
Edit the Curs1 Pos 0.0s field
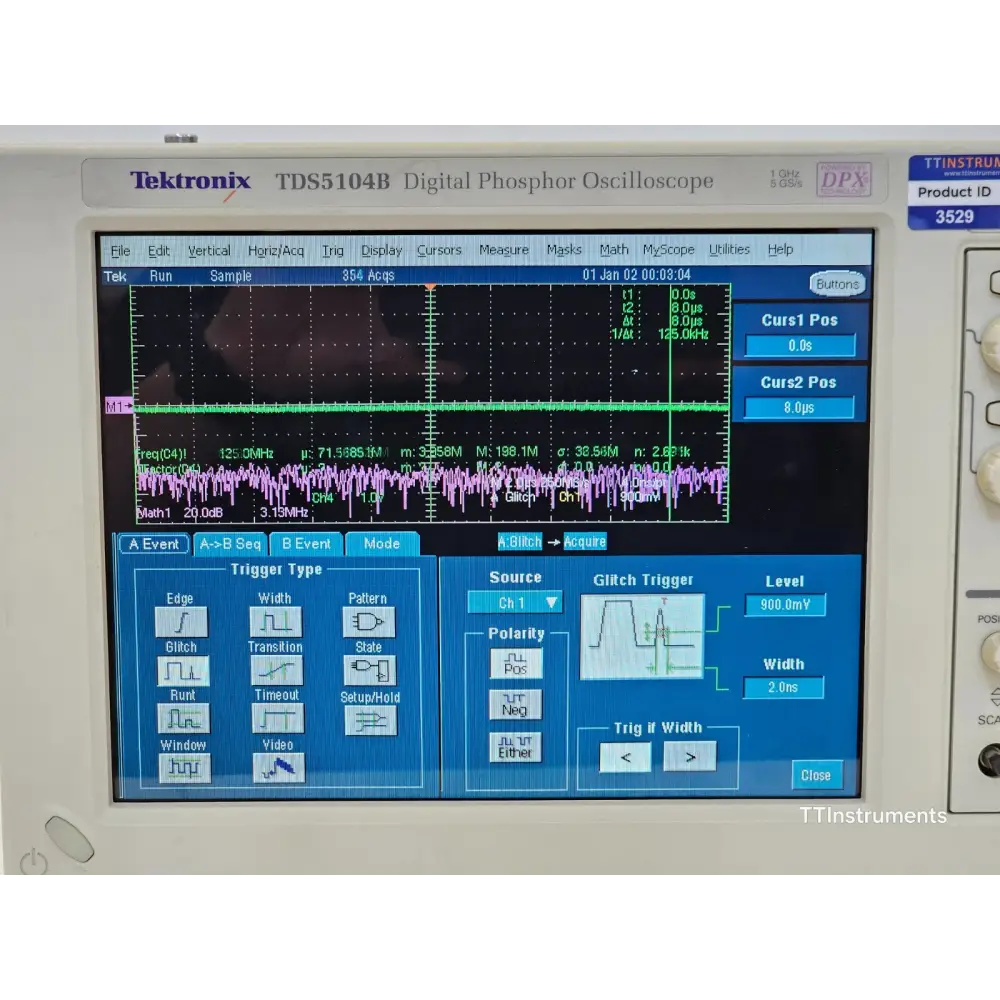tap(800, 346)
